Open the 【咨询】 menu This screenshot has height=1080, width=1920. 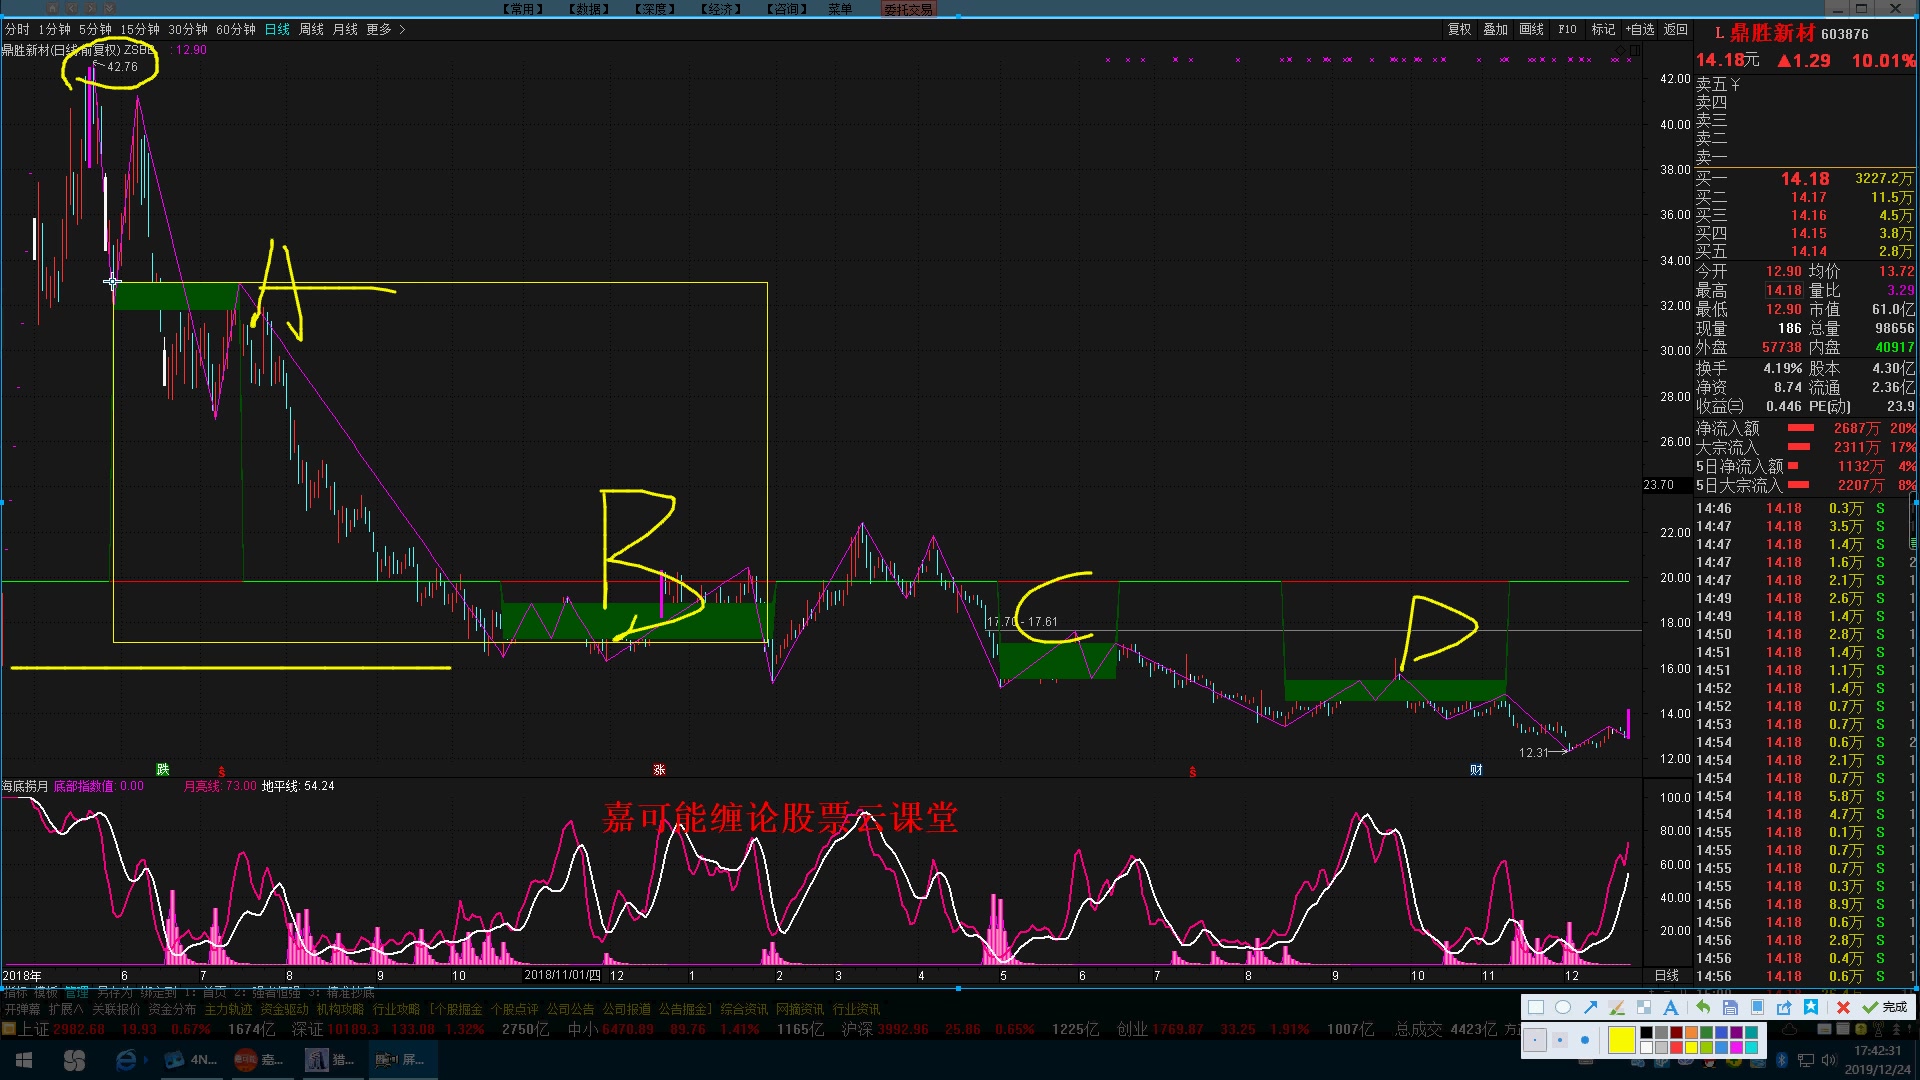(x=787, y=9)
